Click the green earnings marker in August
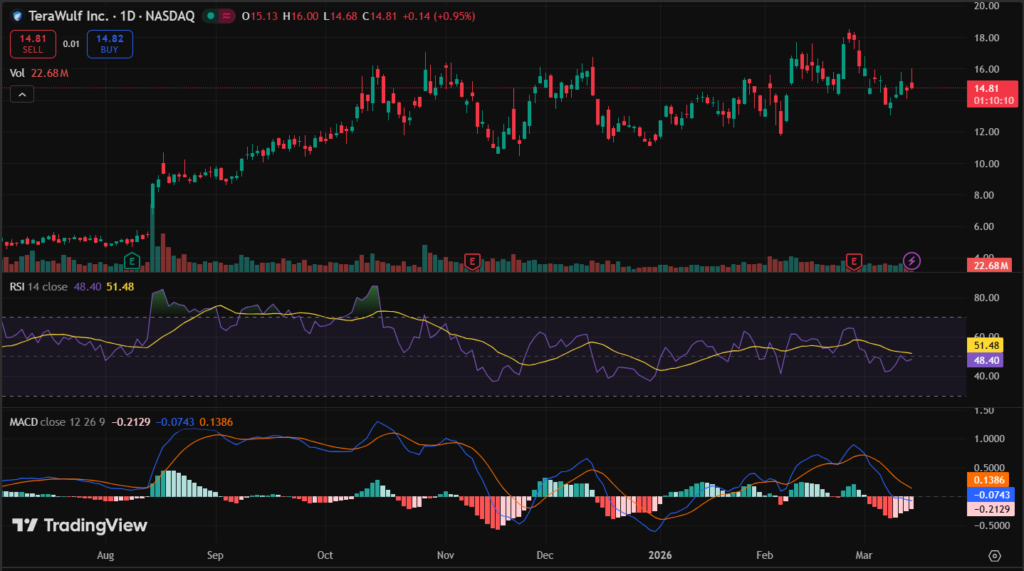The width and height of the screenshot is (1024, 571). [x=130, y=261]
